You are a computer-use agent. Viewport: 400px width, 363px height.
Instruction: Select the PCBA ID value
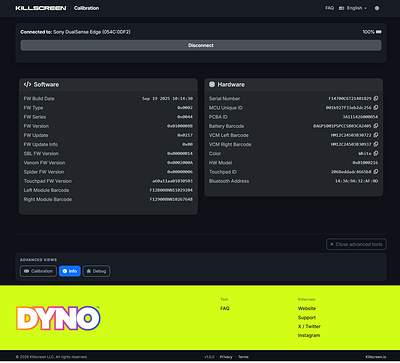pyautogui.click(x=360, y=117)
